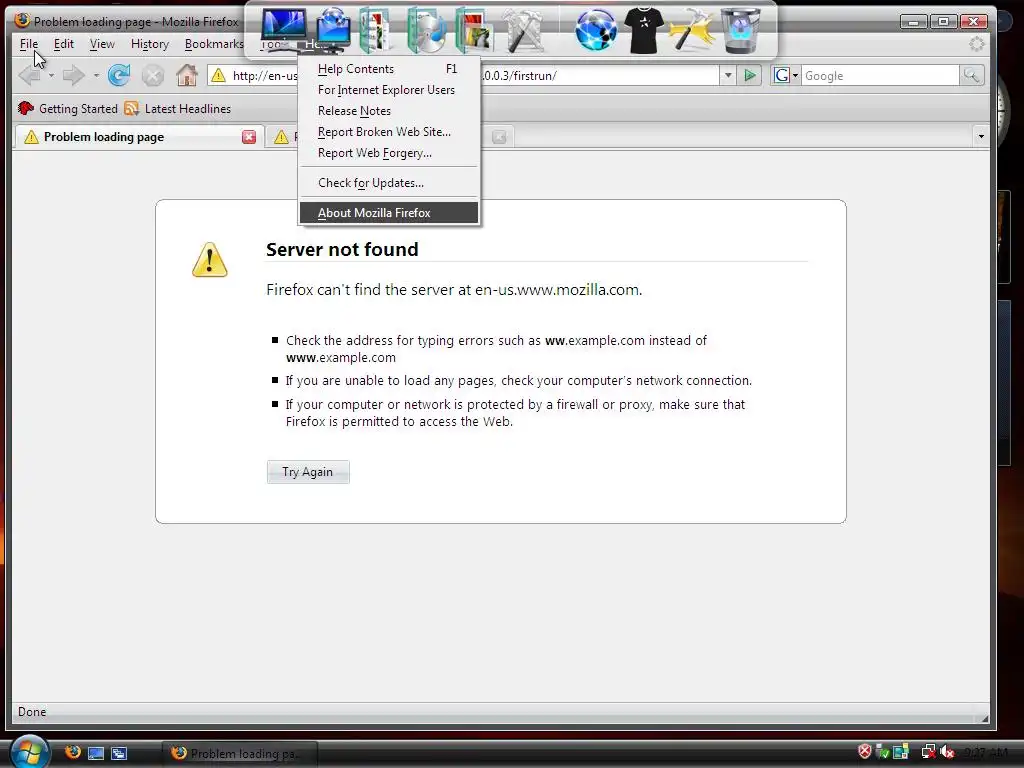Open the forward history dropdown arrow

pyautogui.click(x=96, y=76)
